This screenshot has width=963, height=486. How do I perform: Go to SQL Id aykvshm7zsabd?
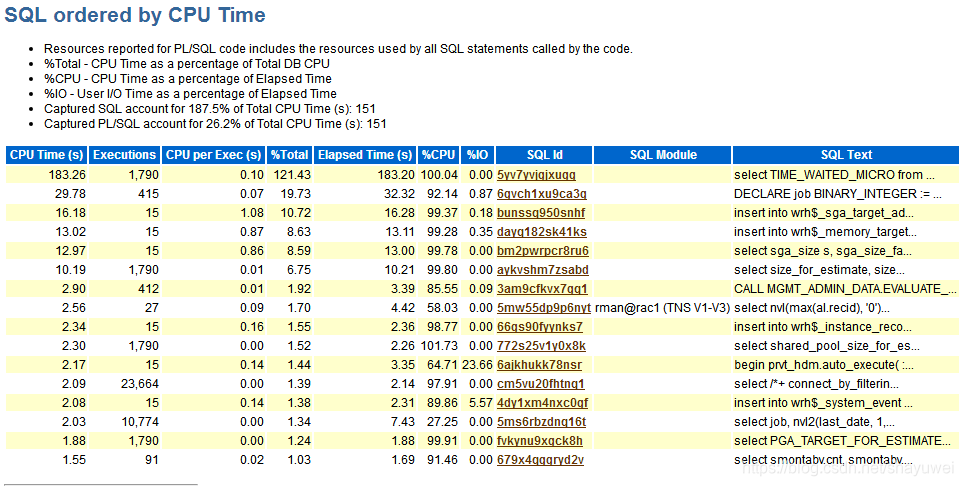click(543, 270)
